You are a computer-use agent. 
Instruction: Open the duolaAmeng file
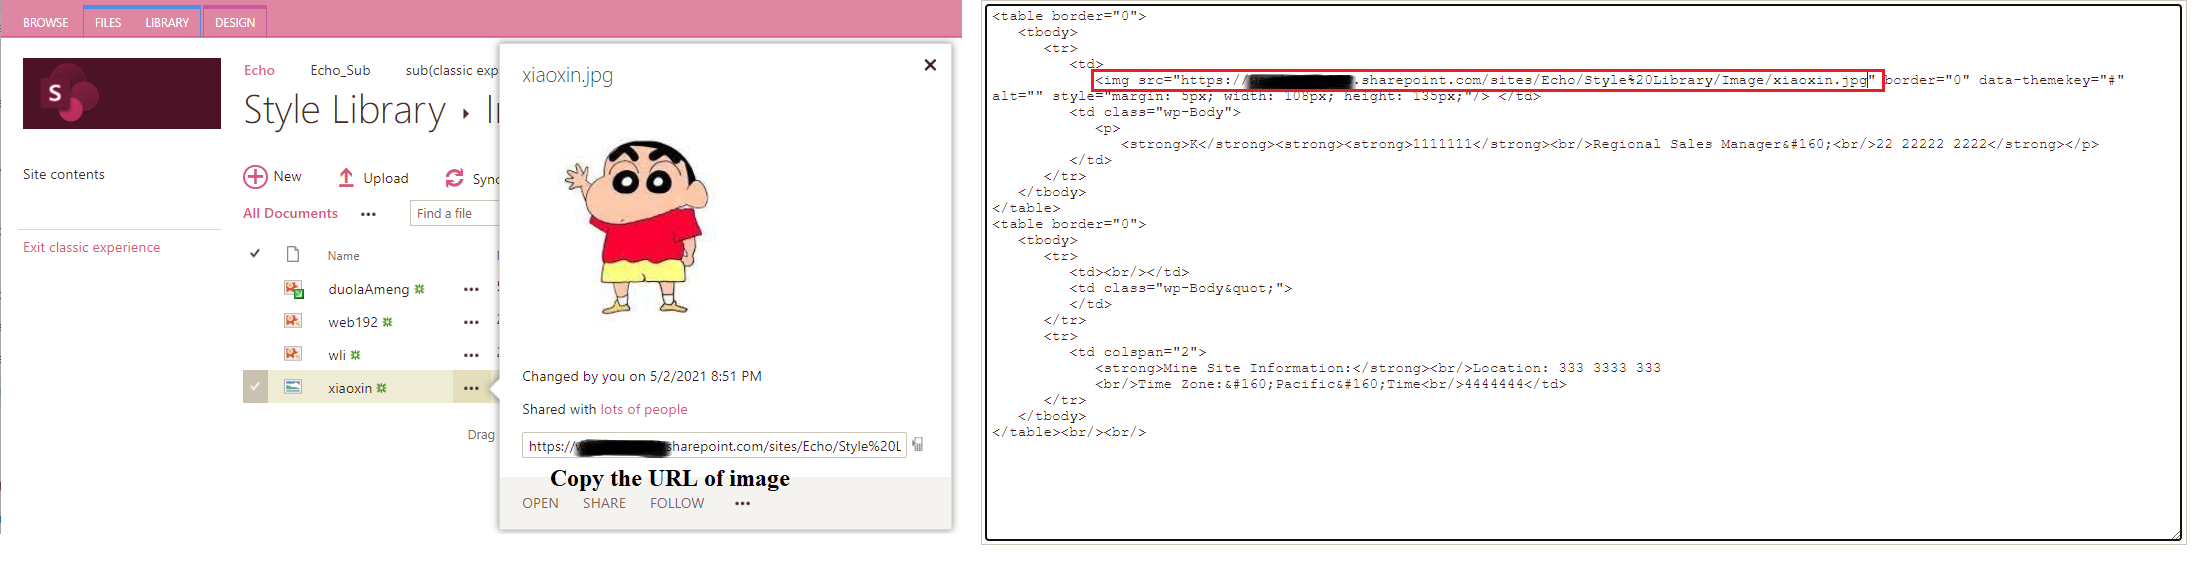coord(368,289)
